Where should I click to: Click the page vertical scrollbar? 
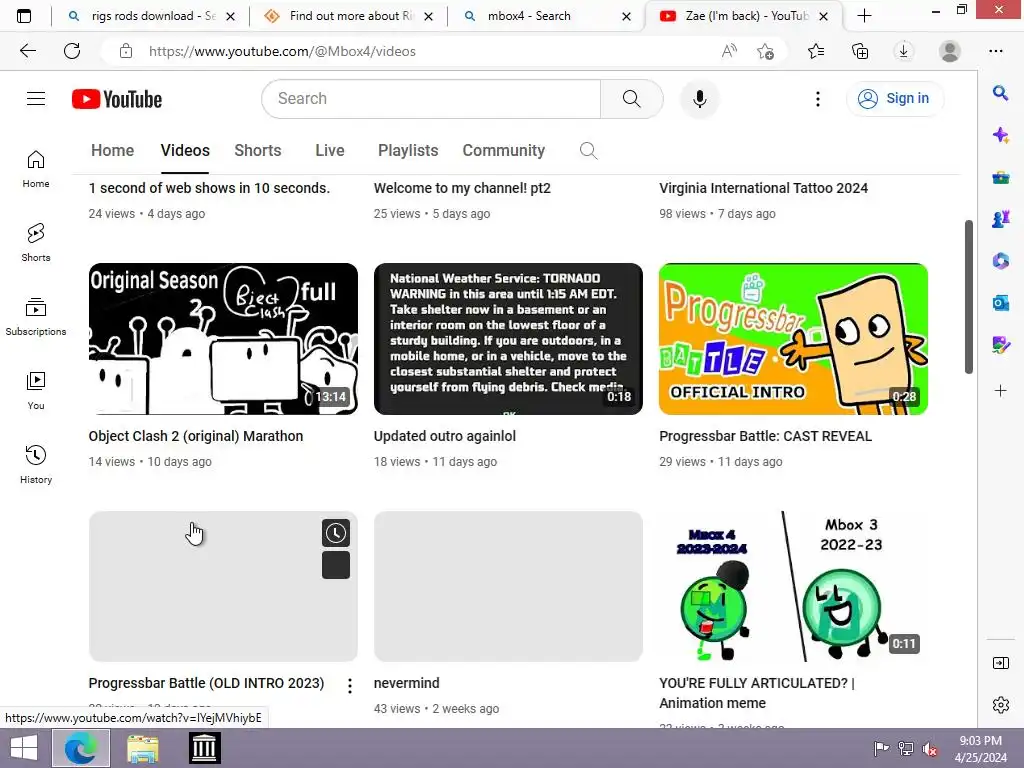click(968, 297)
